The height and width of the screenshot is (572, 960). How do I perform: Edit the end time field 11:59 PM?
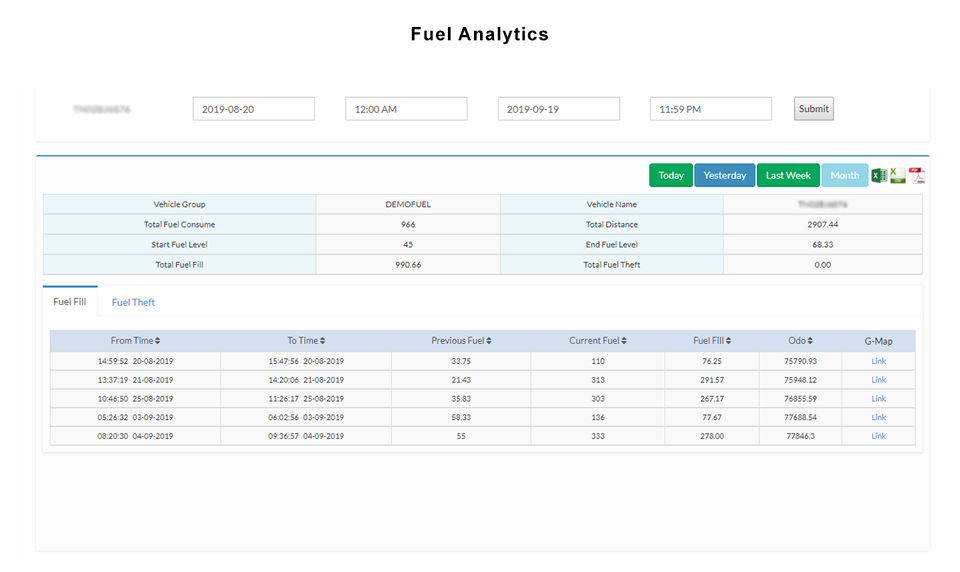711,109
